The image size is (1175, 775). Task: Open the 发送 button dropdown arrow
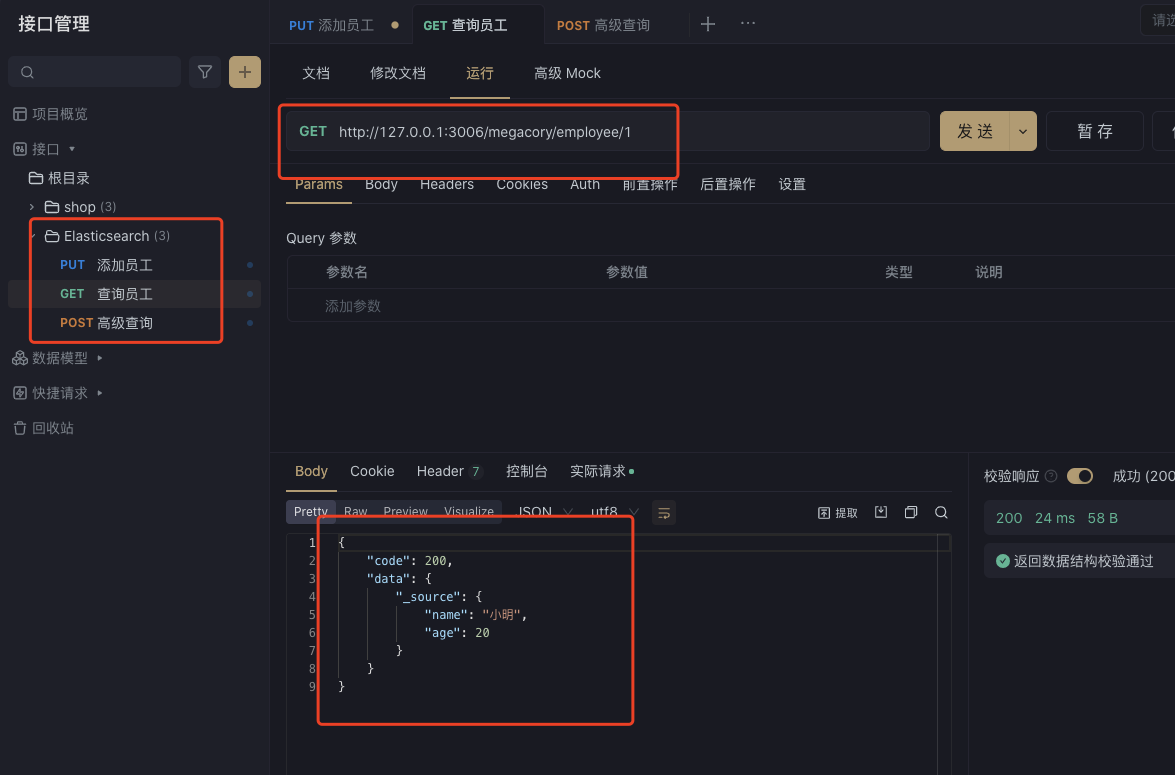[1022, 131]
